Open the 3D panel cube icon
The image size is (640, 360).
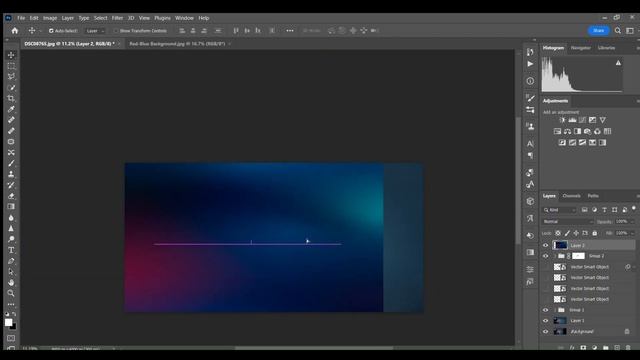pos(530,201)
